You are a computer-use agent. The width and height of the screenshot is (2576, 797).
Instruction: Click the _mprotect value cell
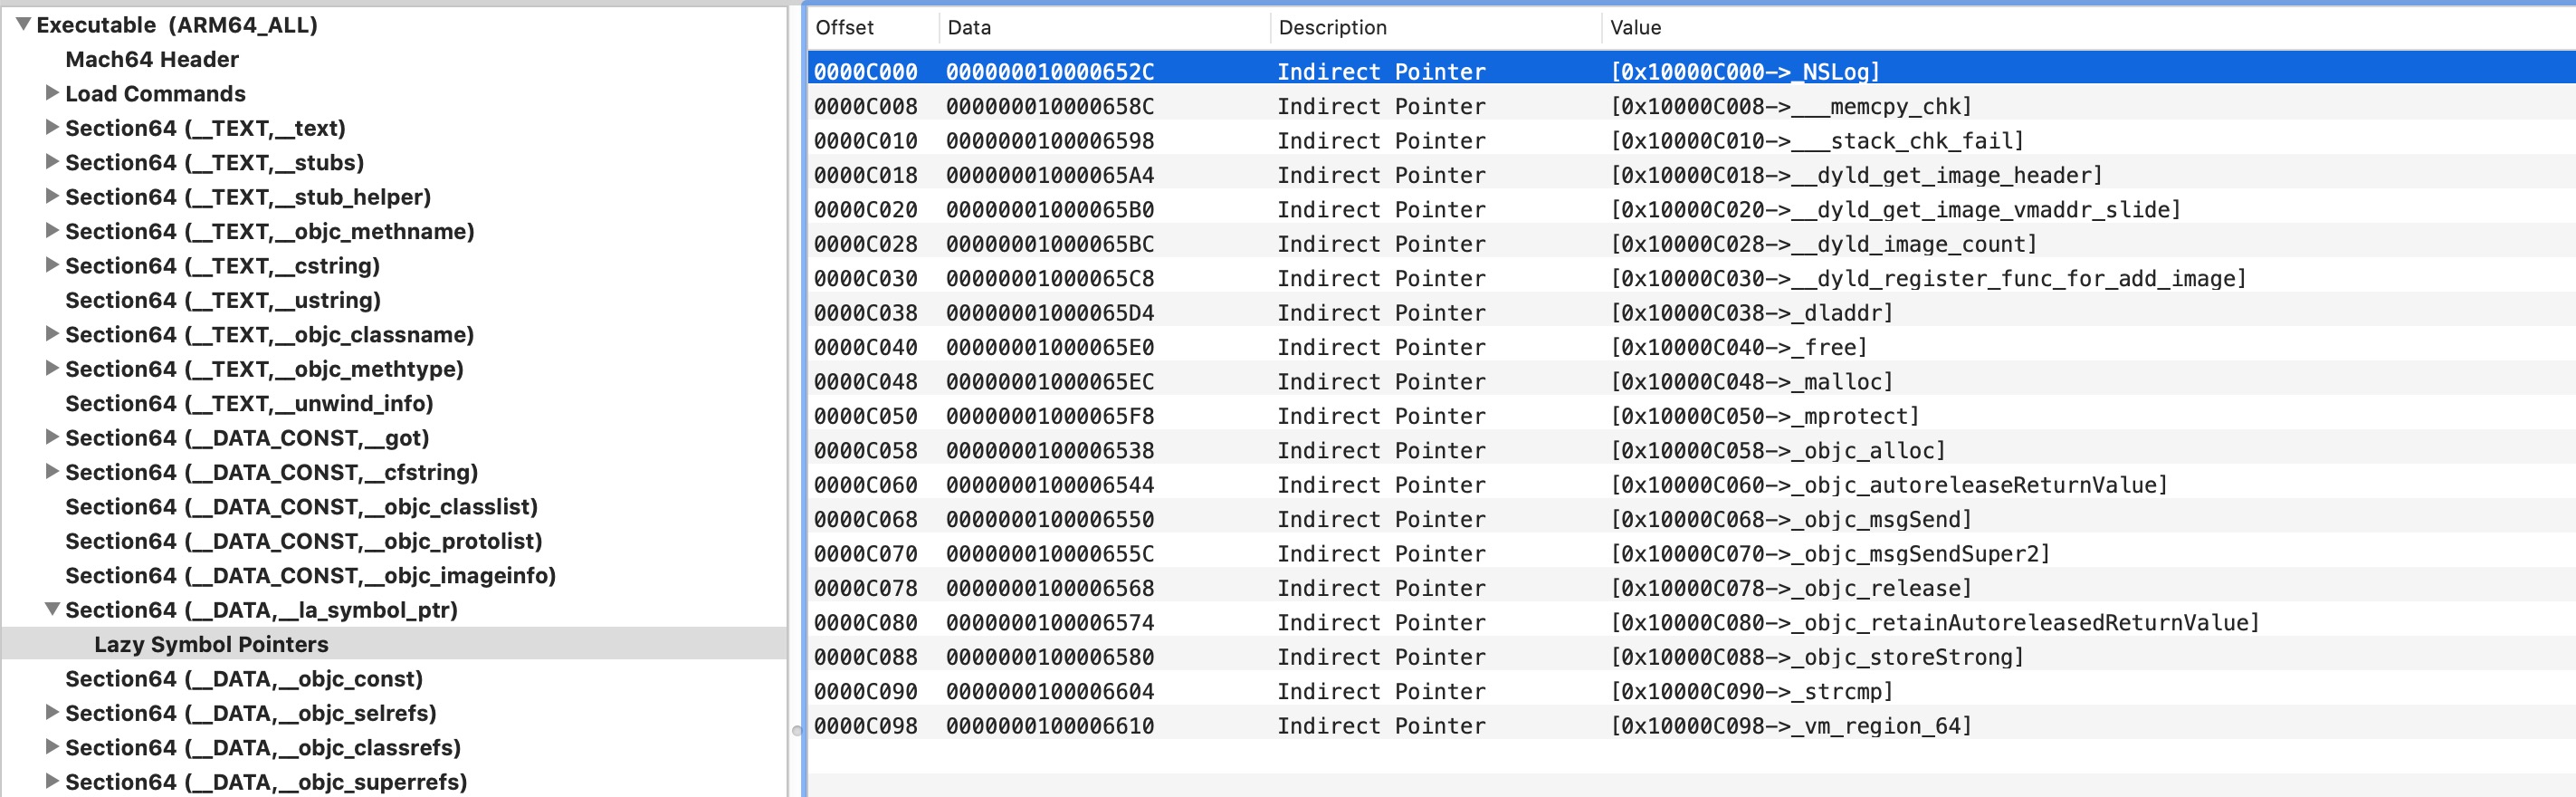pos(1764,416)
